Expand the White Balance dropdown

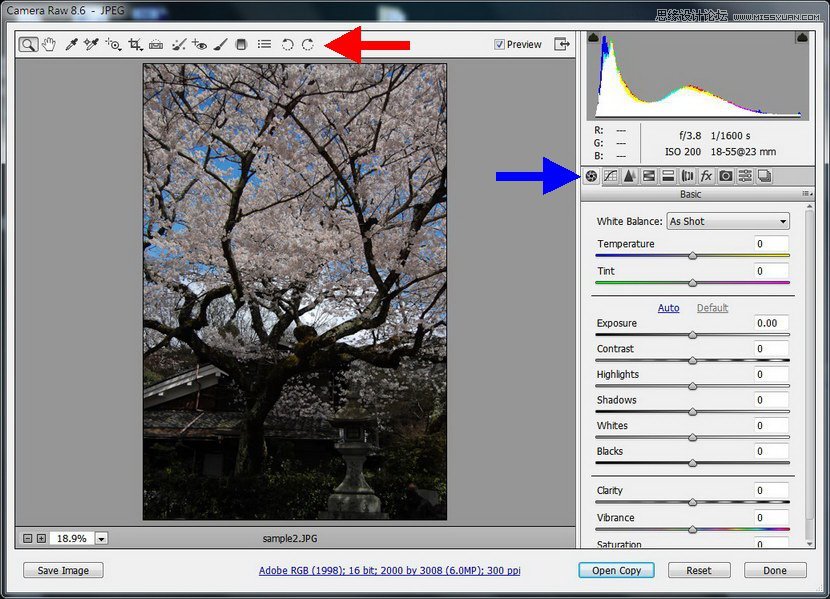[728, 221]
